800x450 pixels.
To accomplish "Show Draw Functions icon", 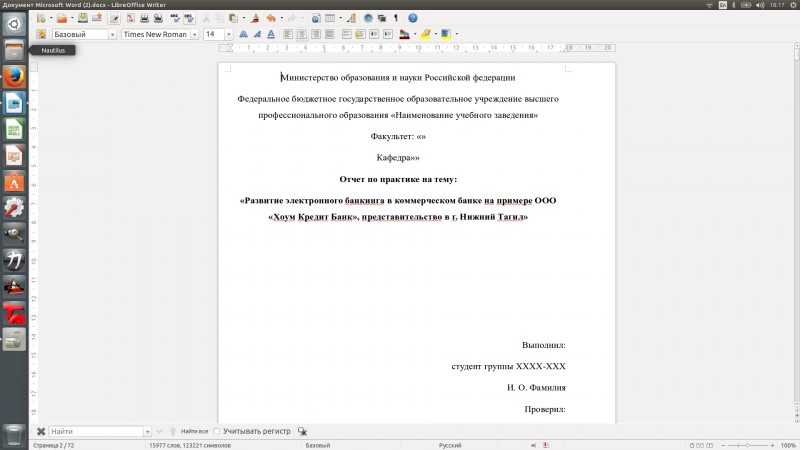I will click(351, 18).
